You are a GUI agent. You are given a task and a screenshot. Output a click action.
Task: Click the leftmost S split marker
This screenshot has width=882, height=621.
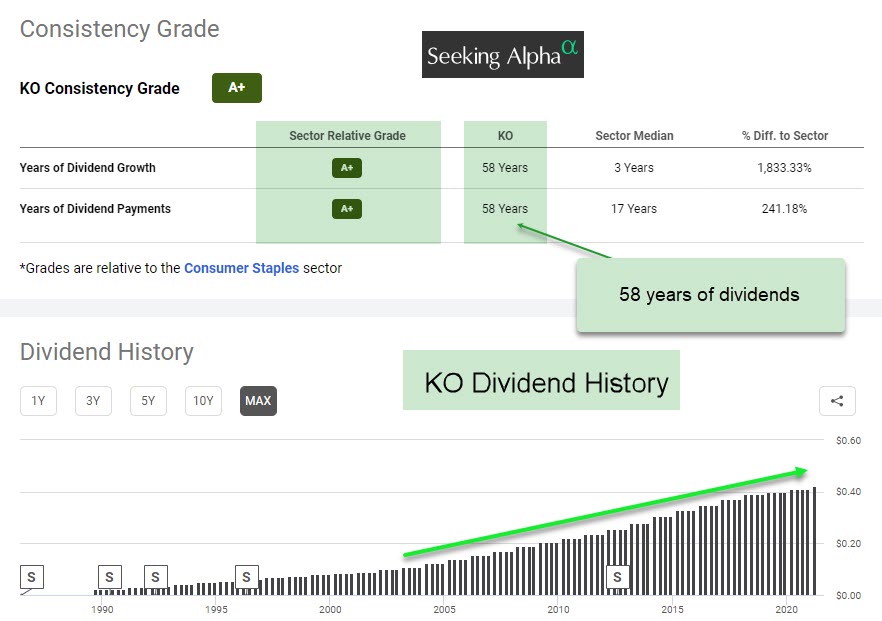[x=31, y=577]
